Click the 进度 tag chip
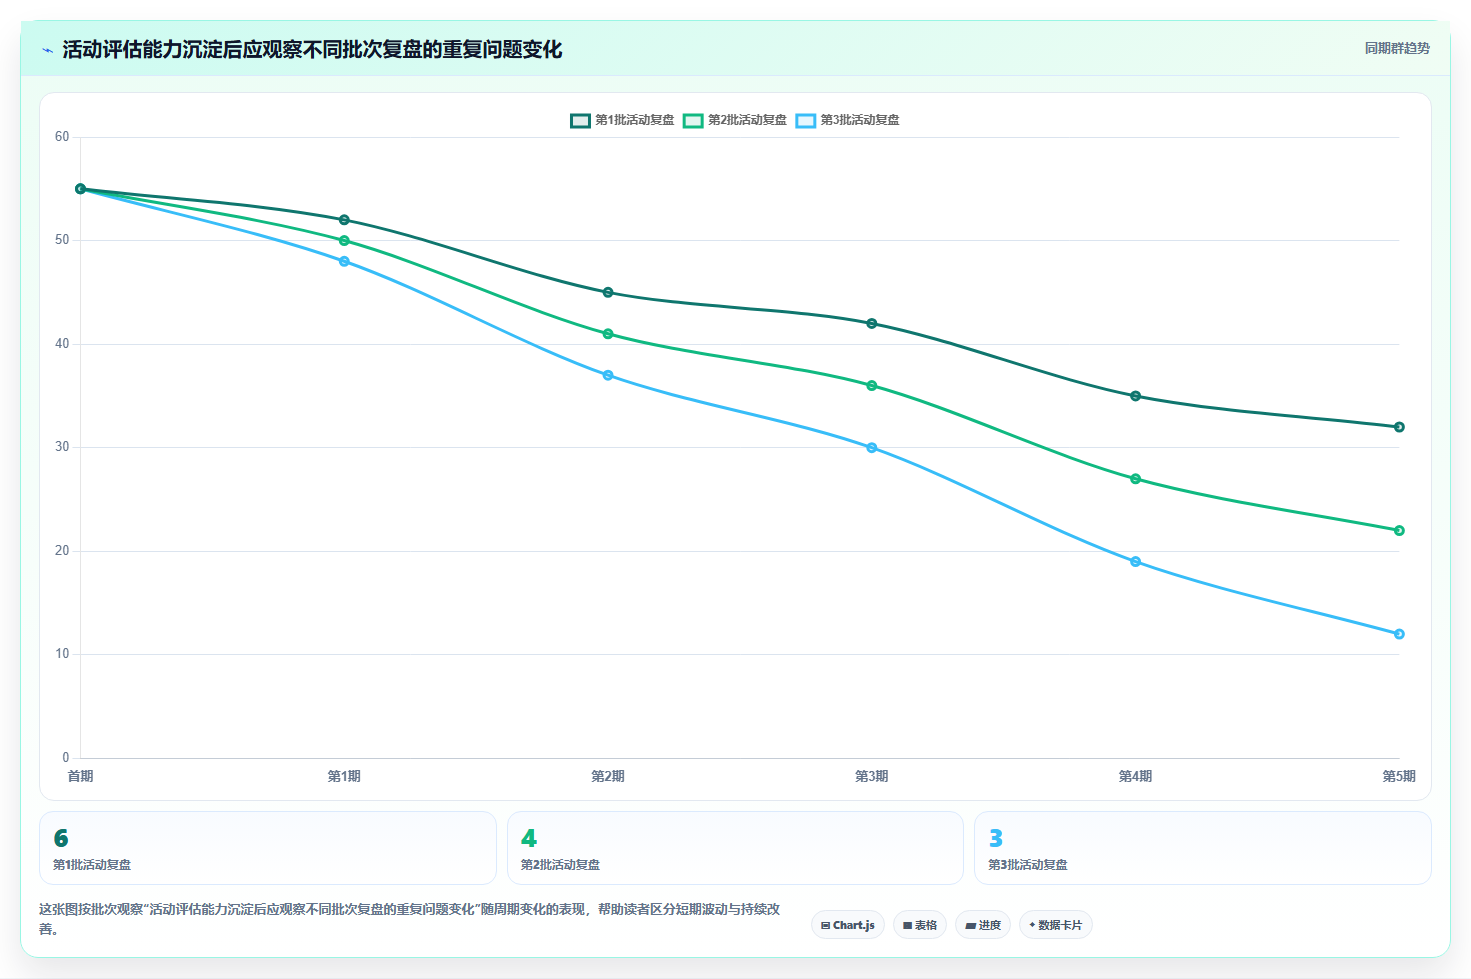 click(x=983, y=925)
